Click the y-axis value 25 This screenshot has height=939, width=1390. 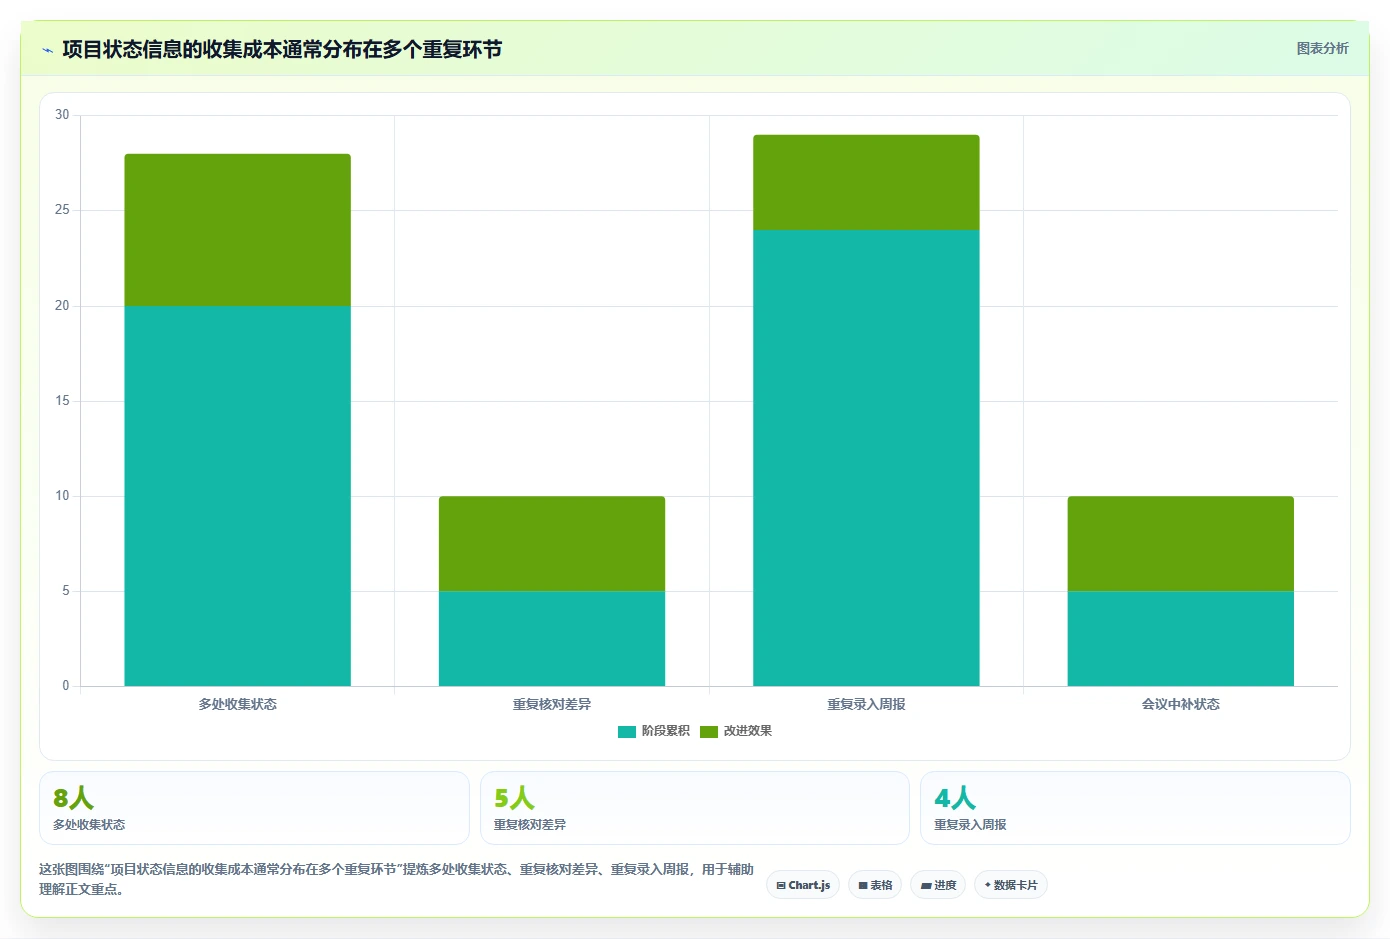click(x=62, y=210)
